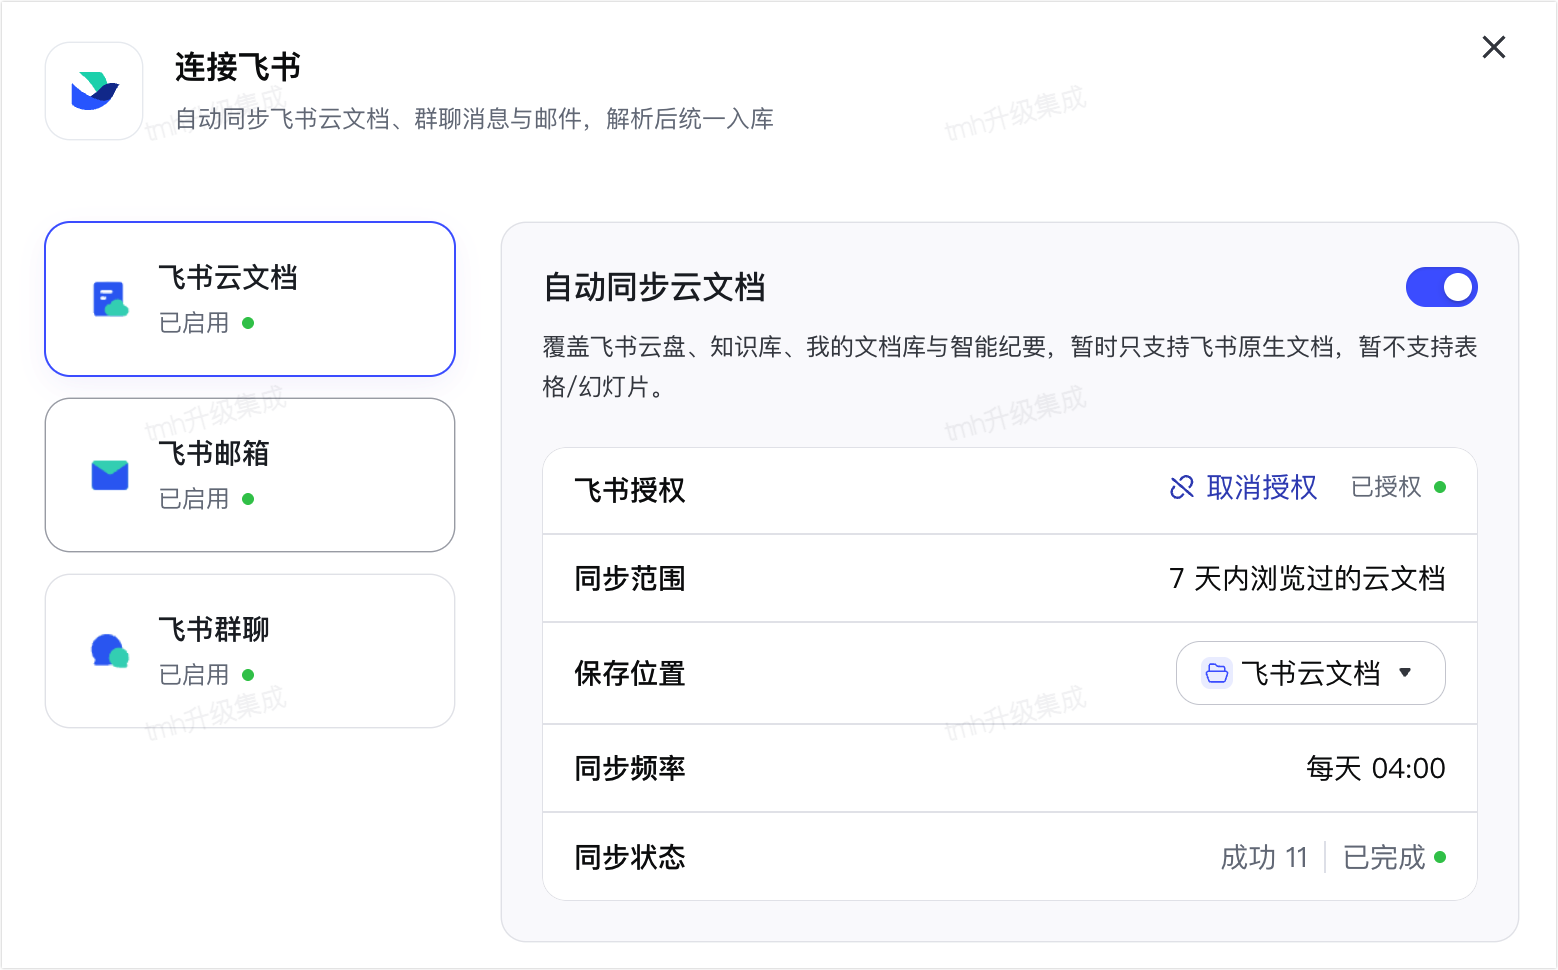
Task: Click the 飞书邮箱 envelope icon
Action: pyautogui.click(x=110, y=475)
